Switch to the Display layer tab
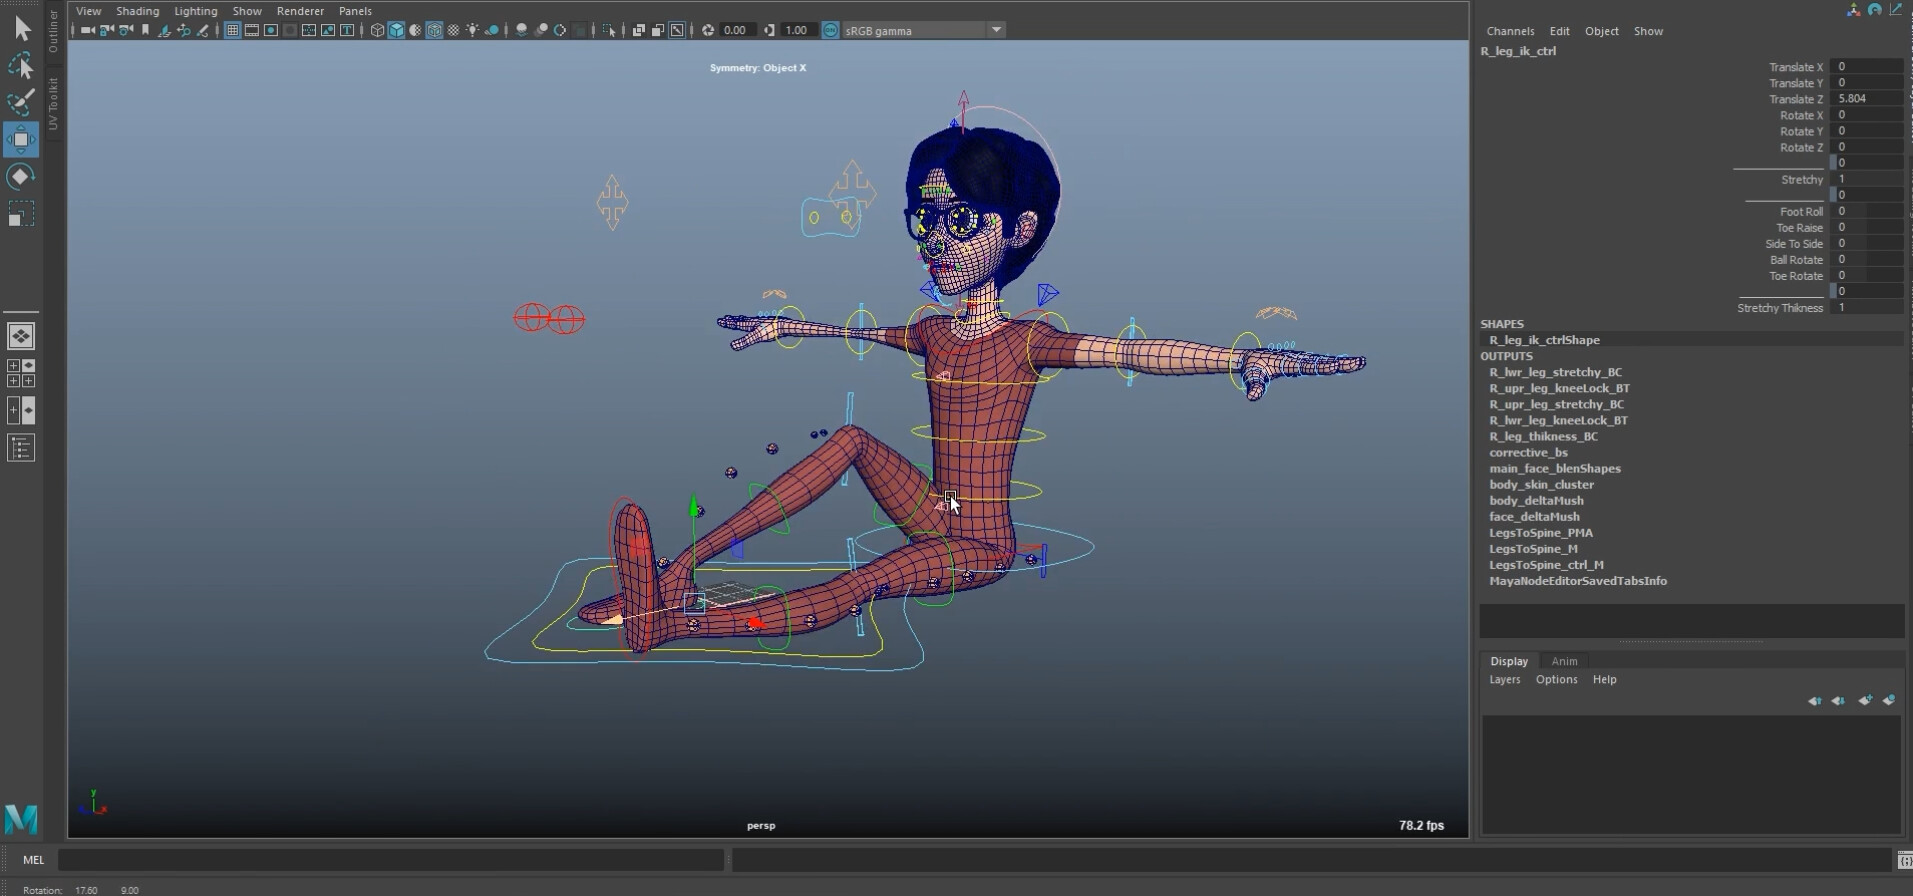 (x=1509, y=661)
